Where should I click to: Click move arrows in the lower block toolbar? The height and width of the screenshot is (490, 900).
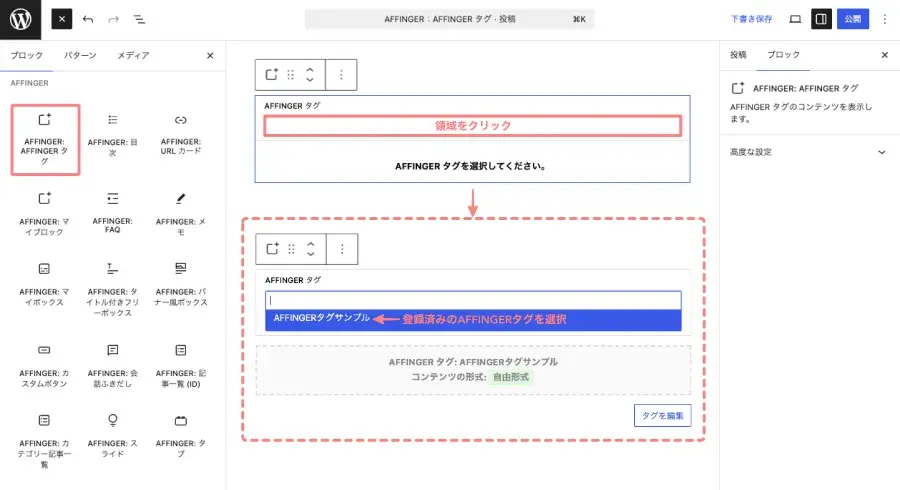click(x=311, y=249)
